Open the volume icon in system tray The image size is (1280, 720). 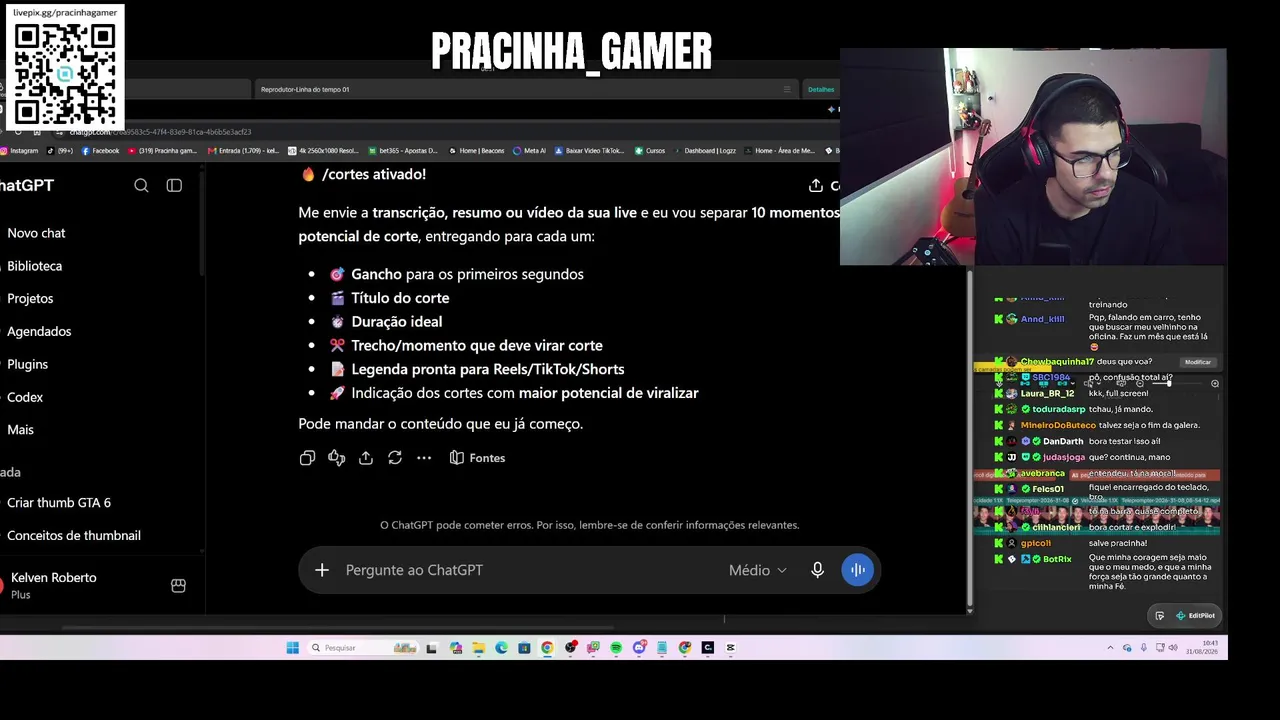coord(1173,648)
